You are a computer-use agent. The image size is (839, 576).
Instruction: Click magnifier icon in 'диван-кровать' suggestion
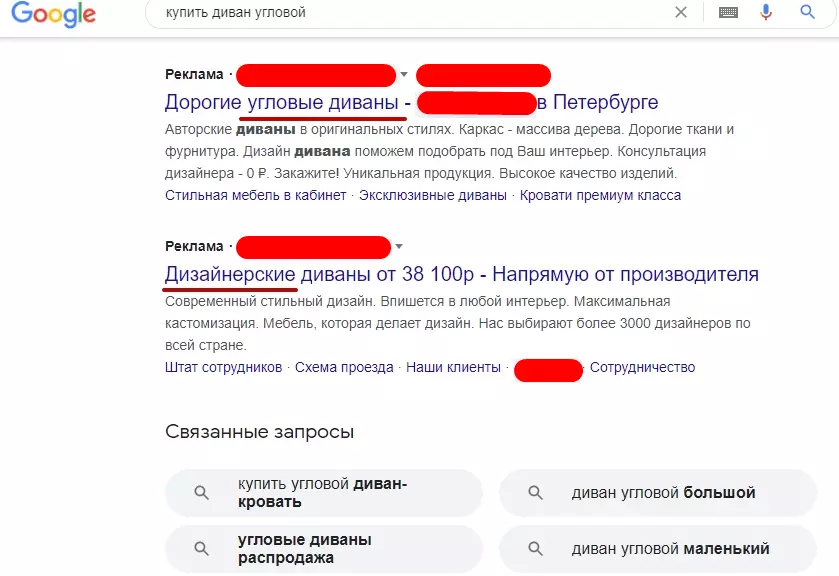[201, 492]
